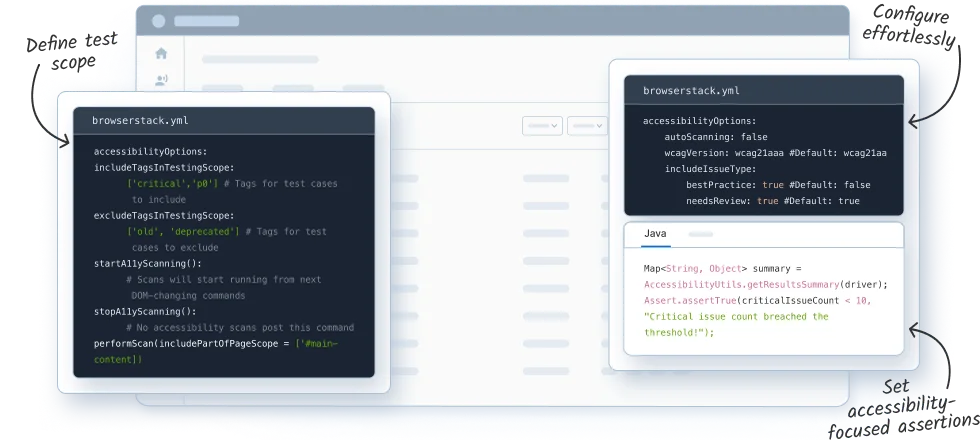Click the includeIssueType: line
The height and width of the screenshot is (440, 980).
point(710,169)
